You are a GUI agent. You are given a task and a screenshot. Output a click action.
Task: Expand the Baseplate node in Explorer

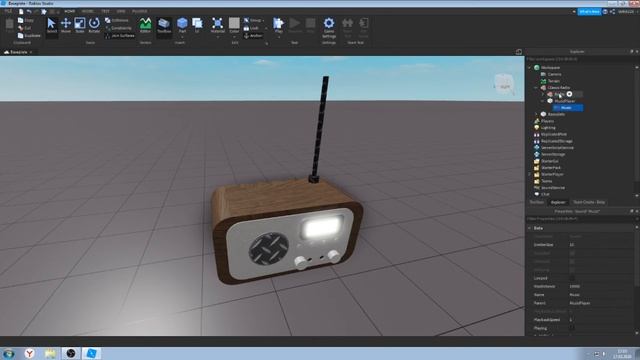pos(536,114)
